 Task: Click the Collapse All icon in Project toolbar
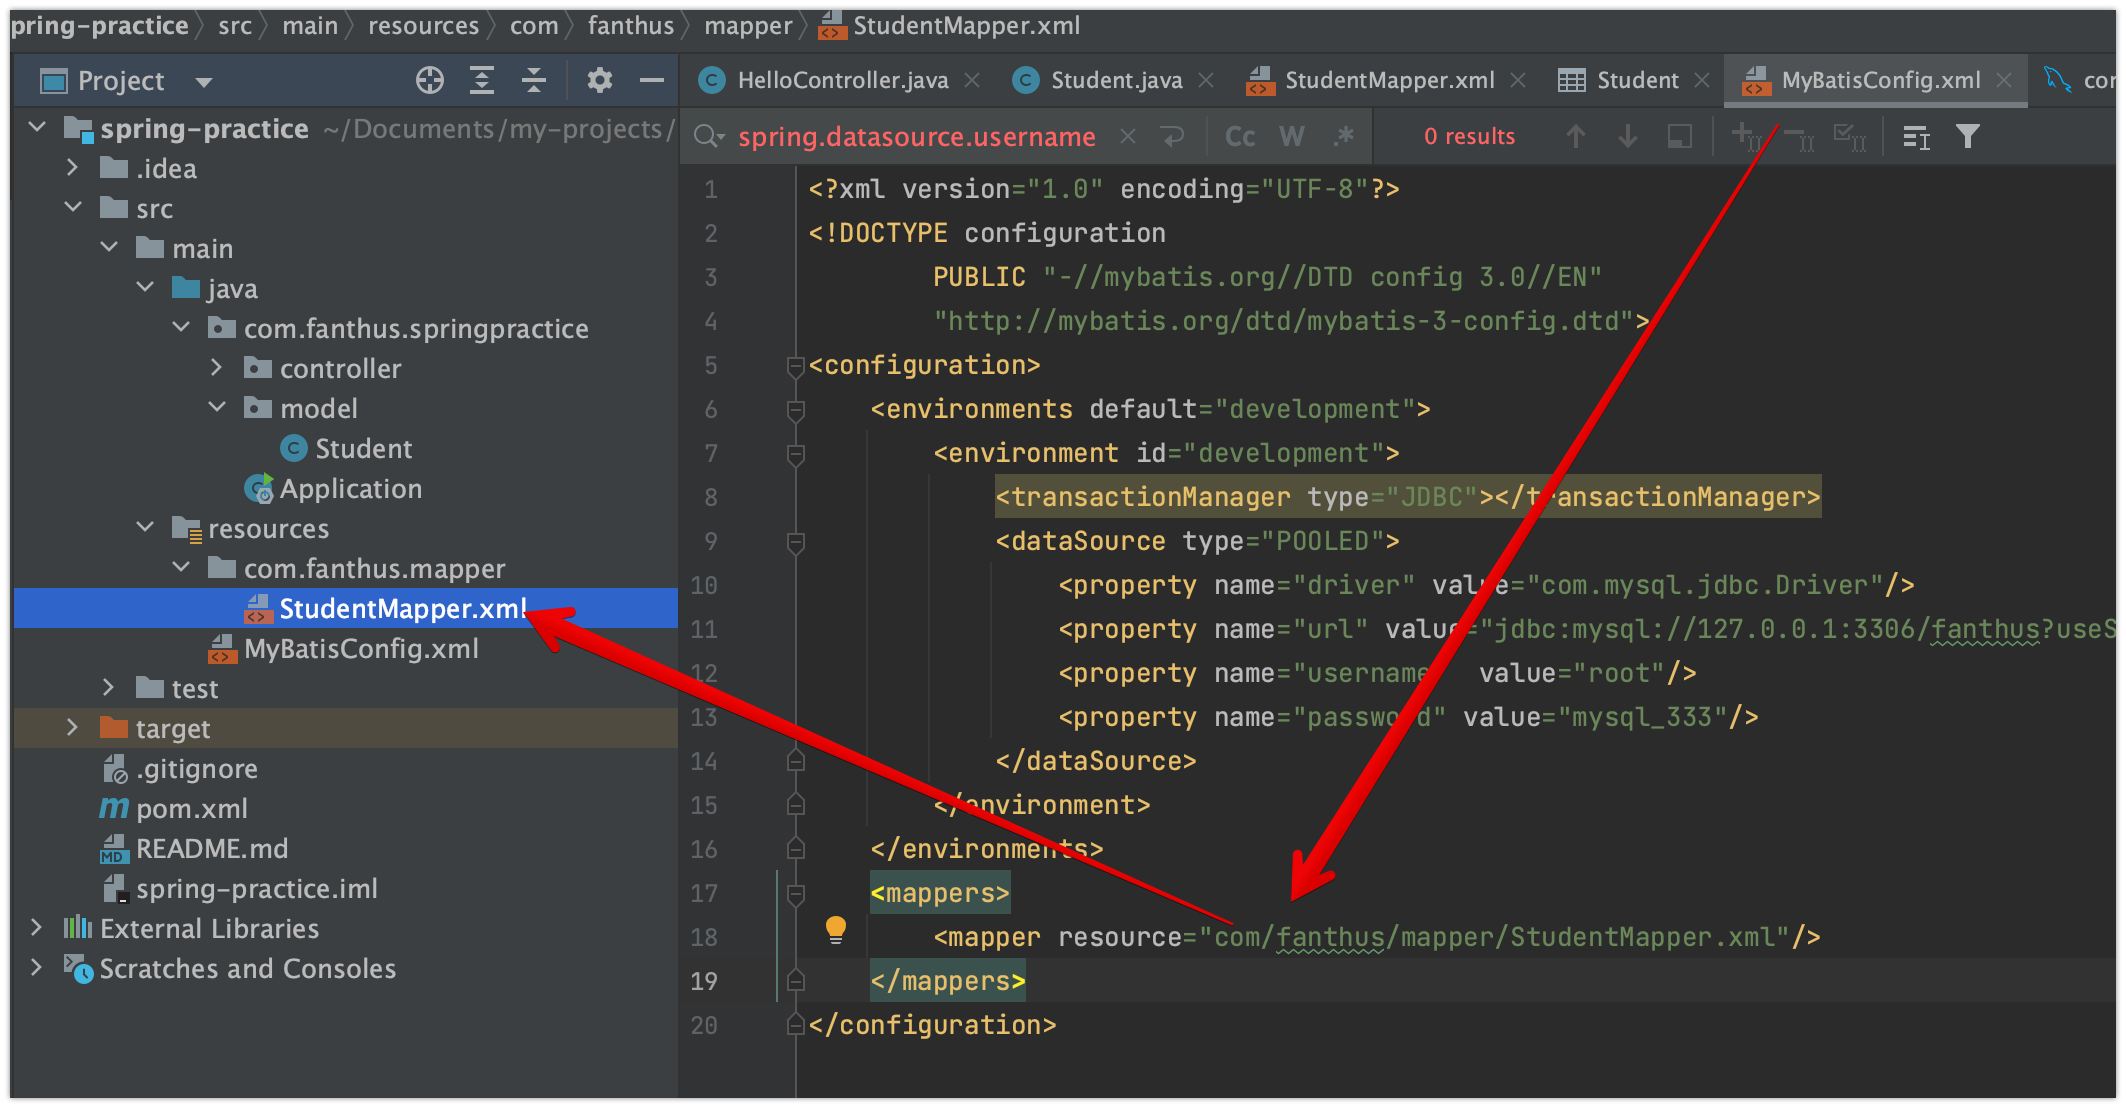point(534,81)
